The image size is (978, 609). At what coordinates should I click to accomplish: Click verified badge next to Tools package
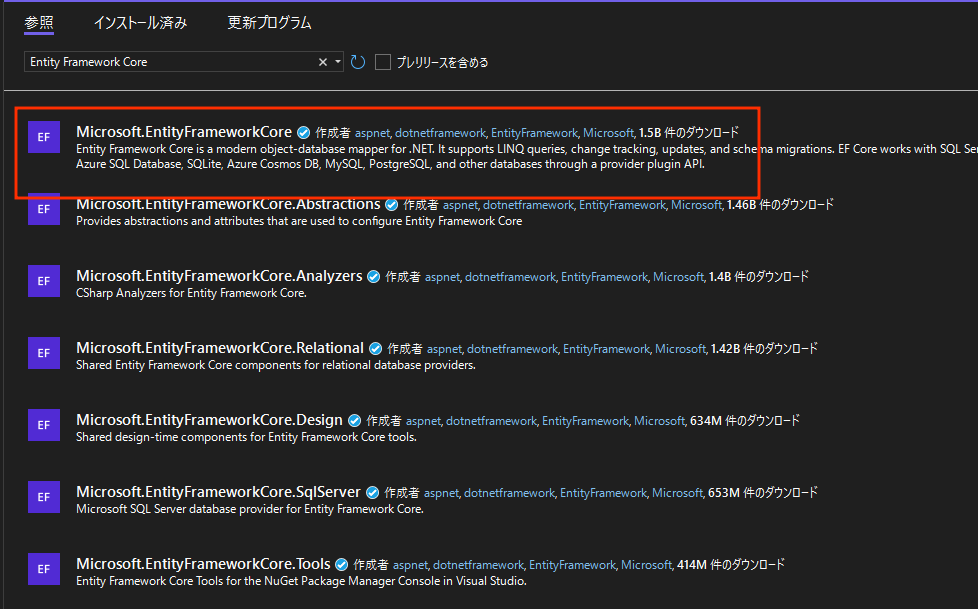click(x=342, y=565)
